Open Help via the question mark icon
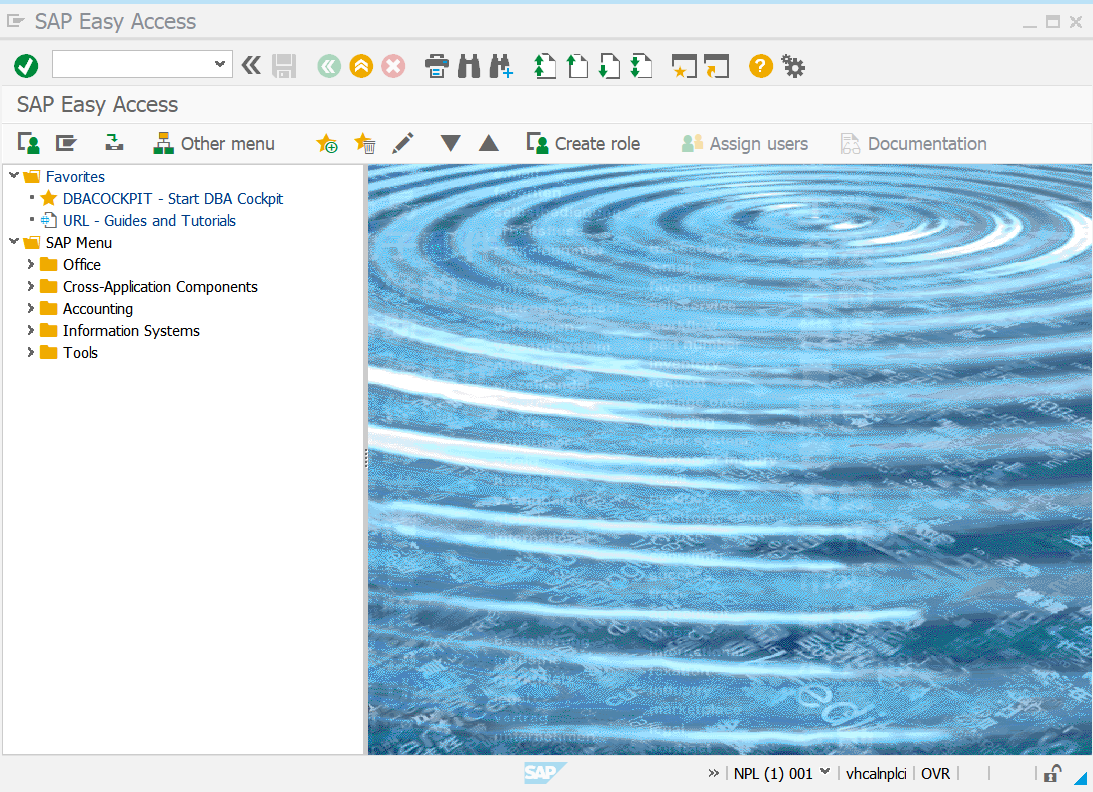The height and width of the screenshot is (792, 1093). (760, 66)
